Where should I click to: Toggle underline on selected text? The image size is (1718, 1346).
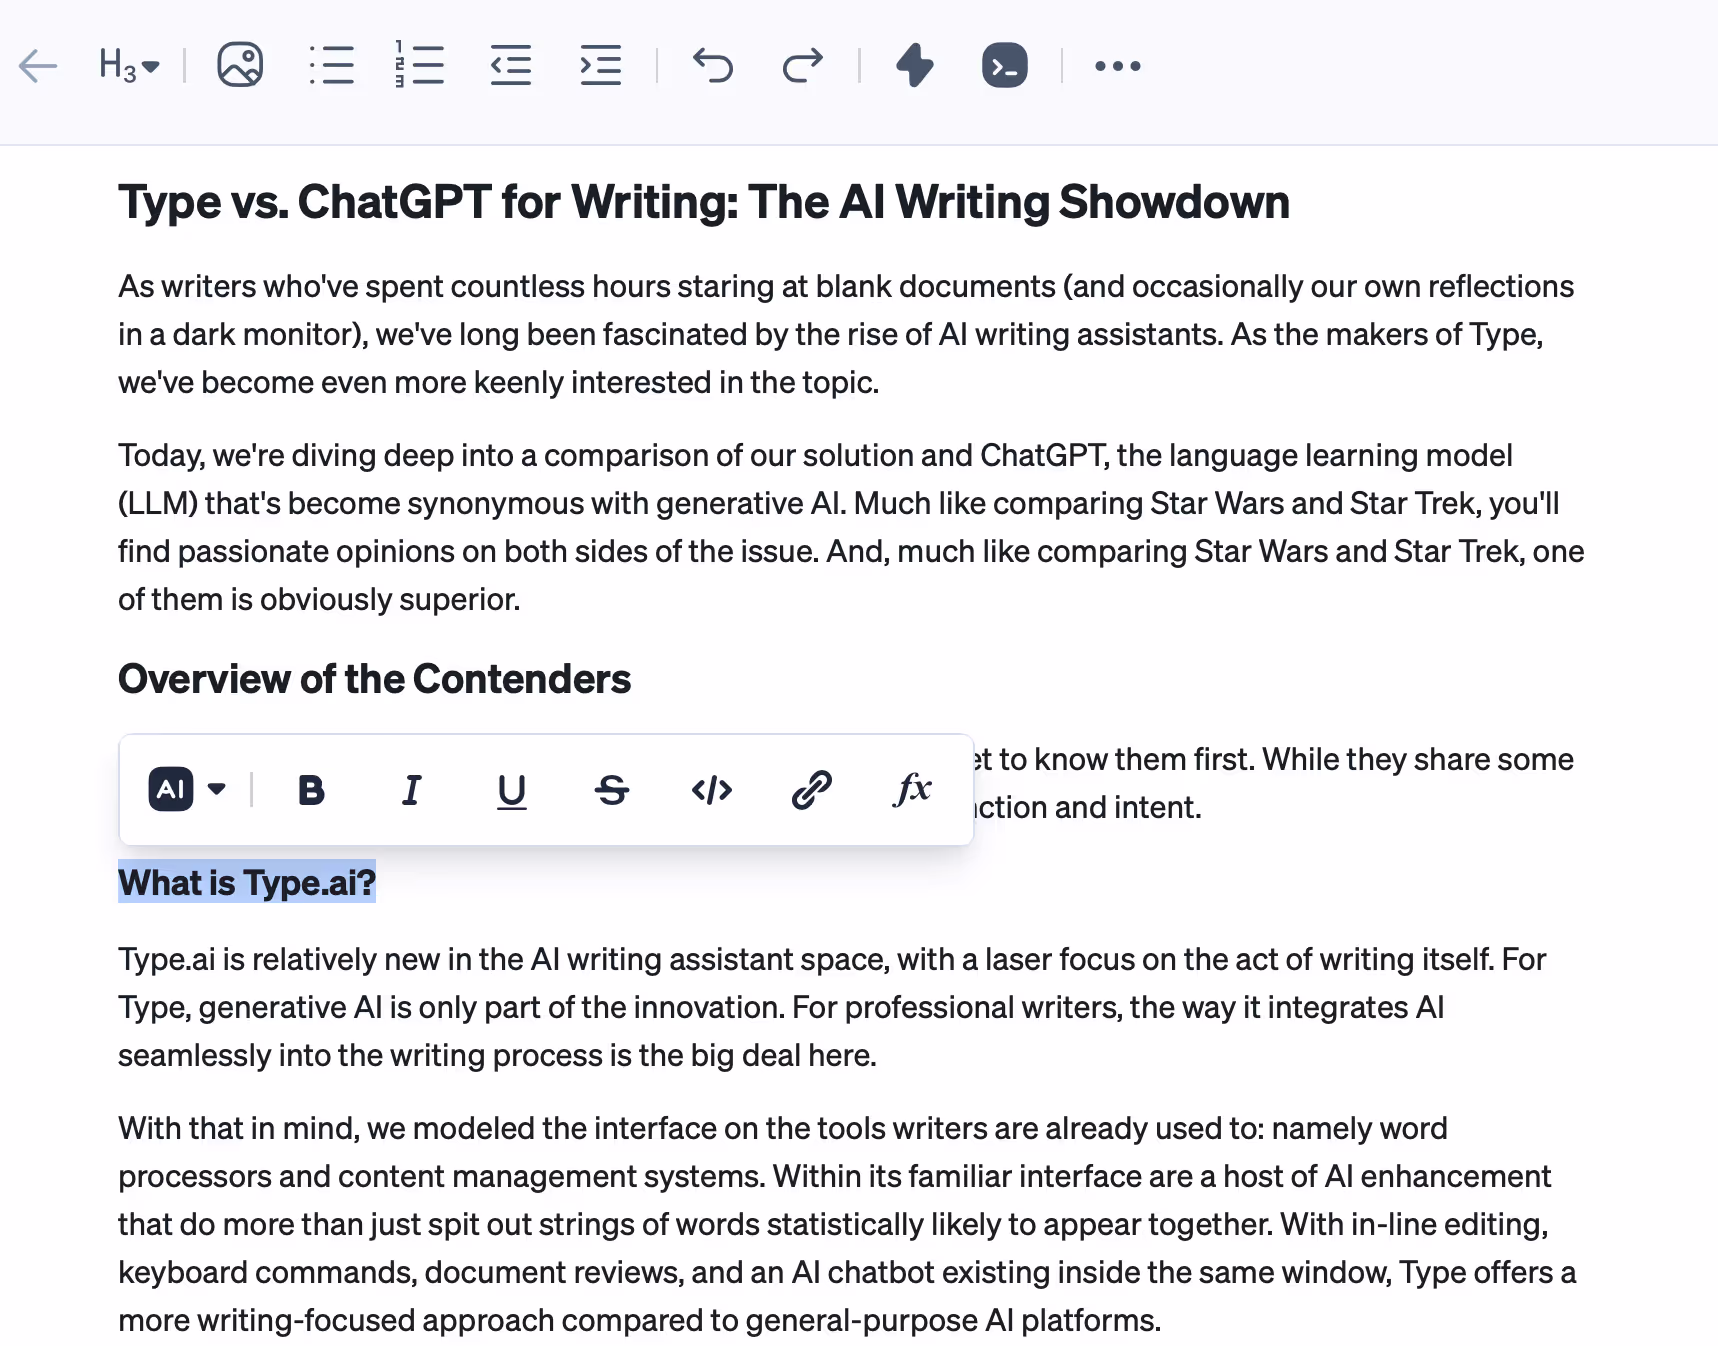tap(512, 791)
